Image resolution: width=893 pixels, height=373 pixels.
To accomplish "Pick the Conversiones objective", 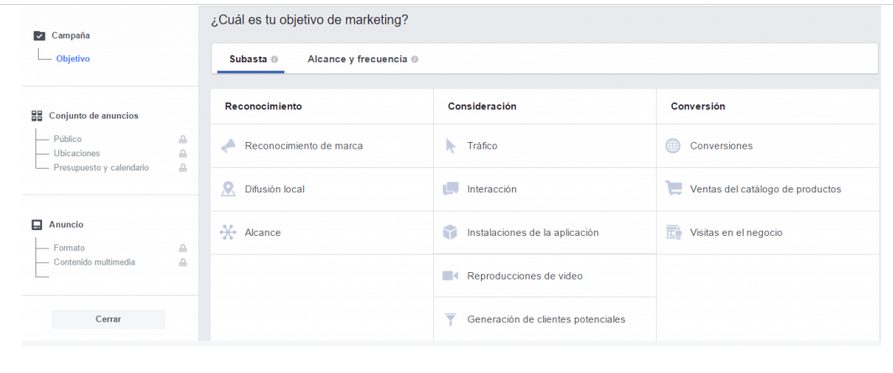I will pos(768,146).
